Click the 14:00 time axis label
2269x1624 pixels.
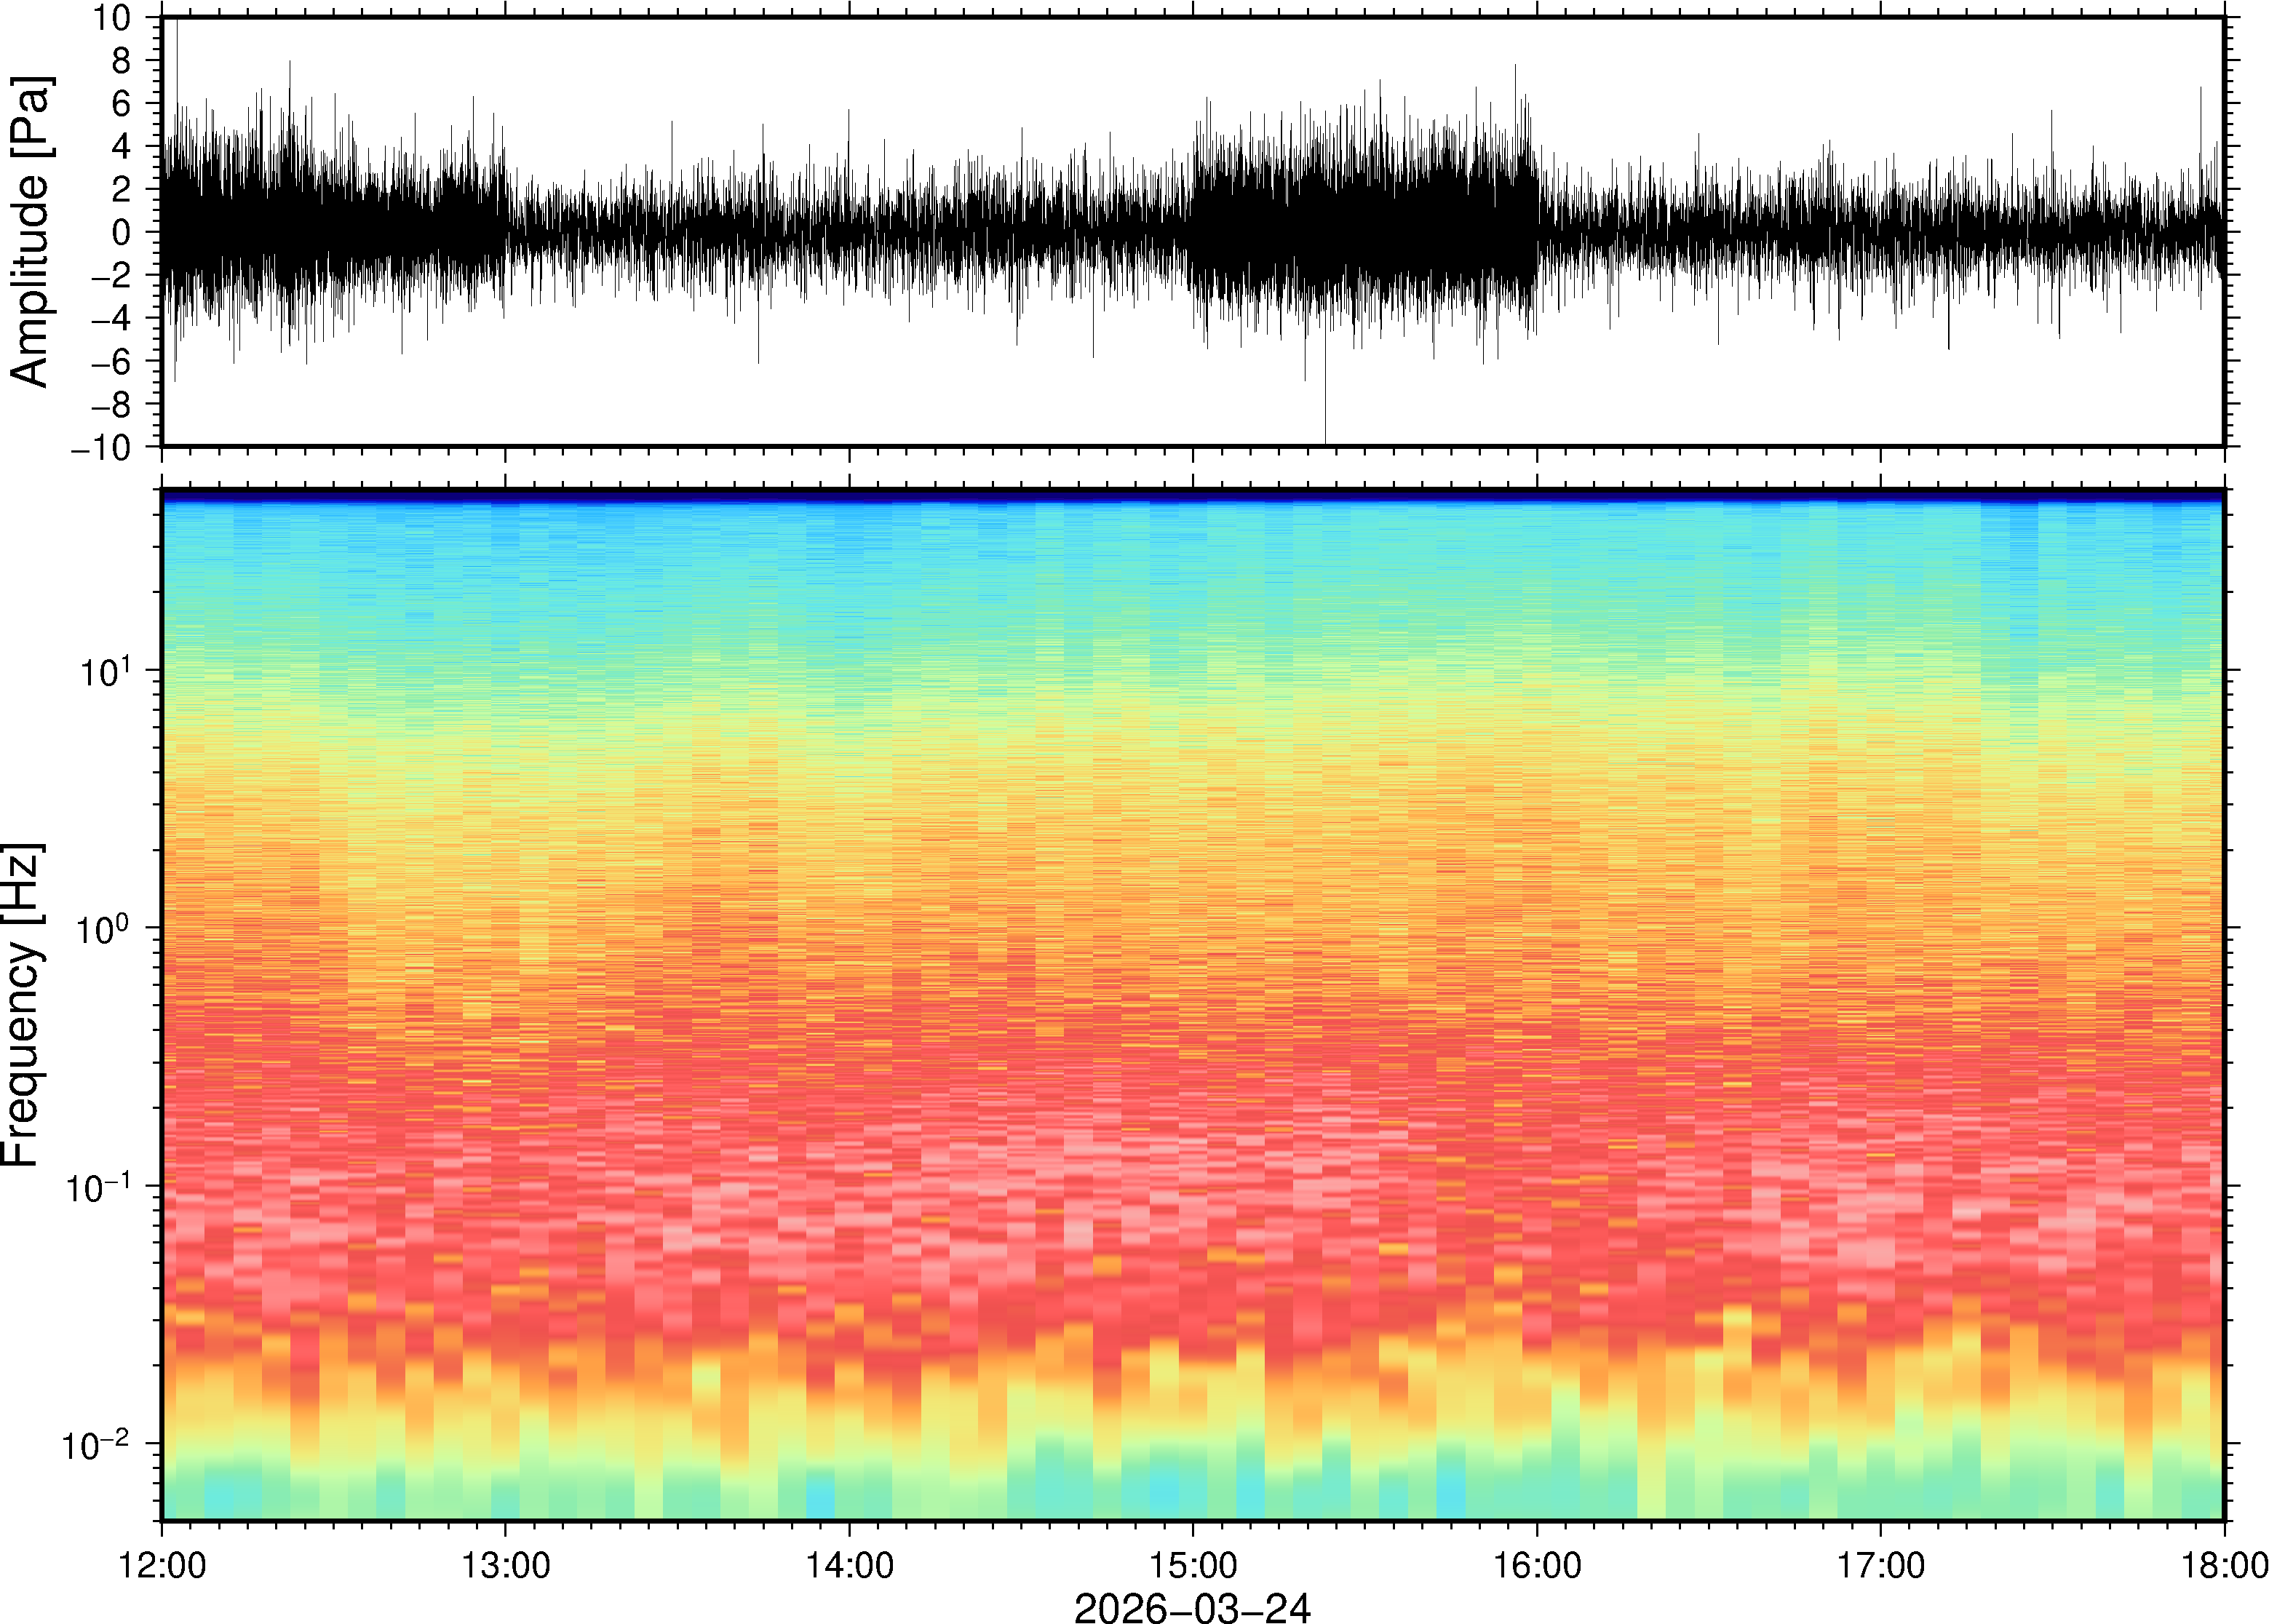click(849, 1566)
